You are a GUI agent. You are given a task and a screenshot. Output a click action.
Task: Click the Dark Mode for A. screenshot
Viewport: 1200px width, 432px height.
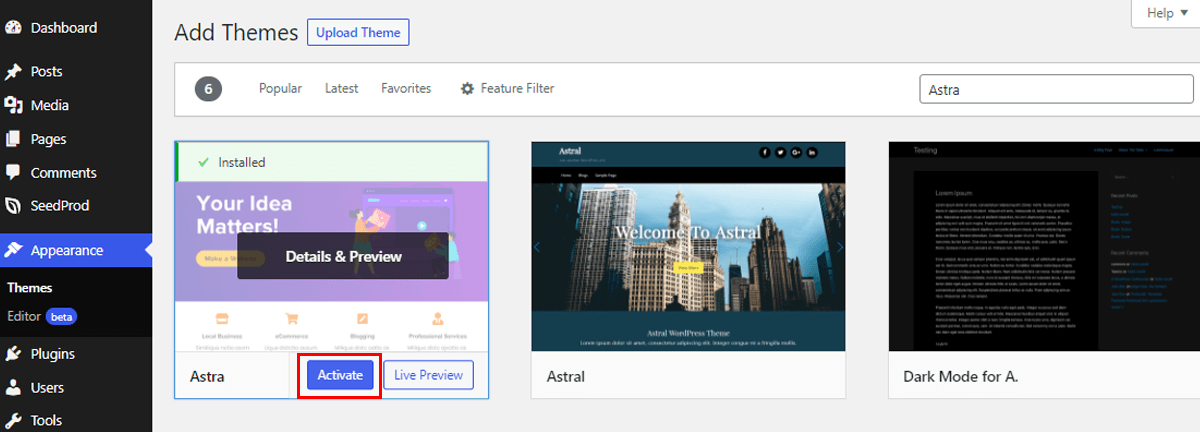click(1044, 247)
